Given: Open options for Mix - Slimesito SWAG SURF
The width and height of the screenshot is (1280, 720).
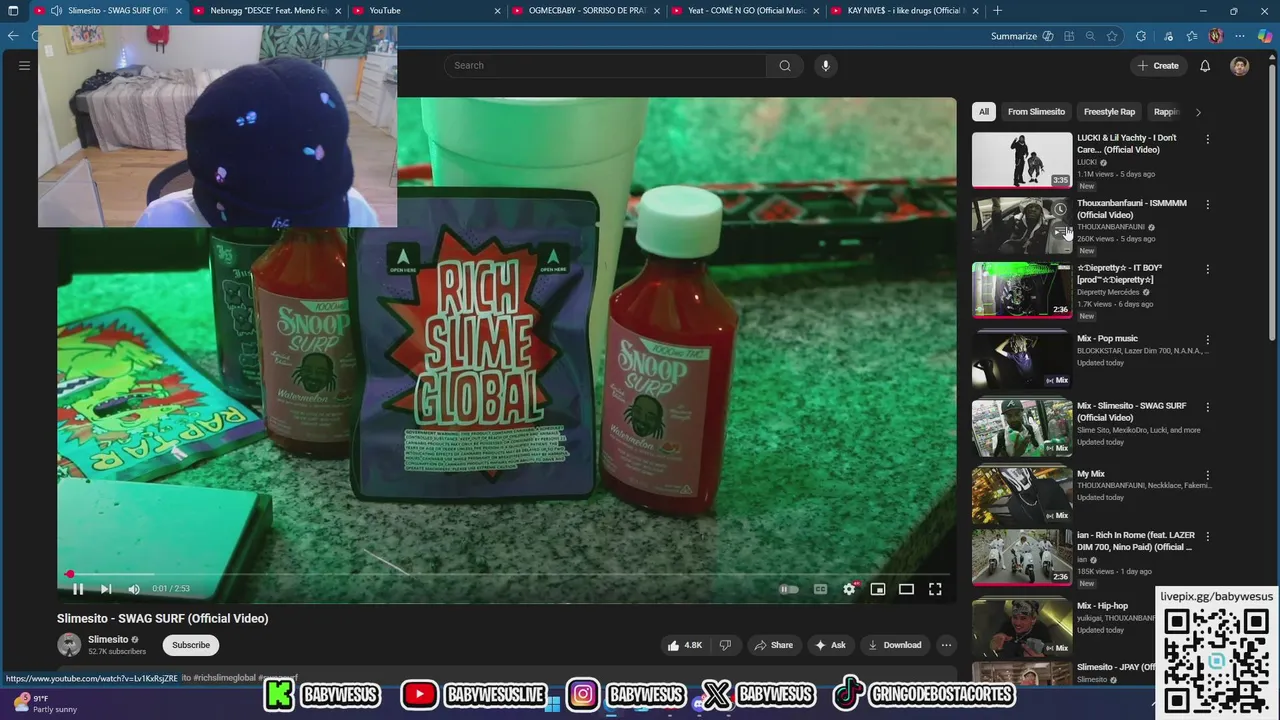Looking at the screenshot, I should point(1207,408).
